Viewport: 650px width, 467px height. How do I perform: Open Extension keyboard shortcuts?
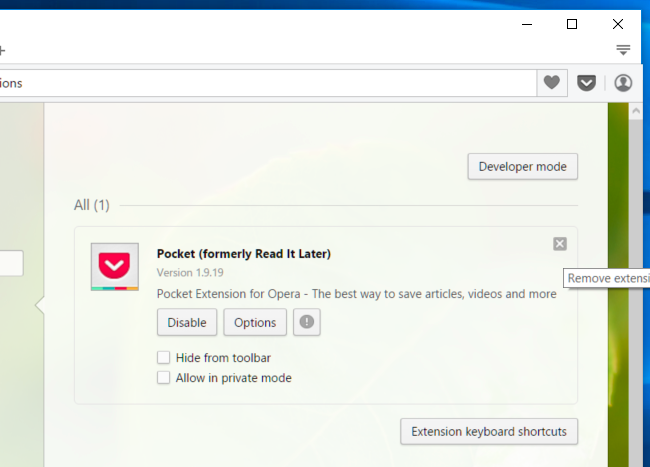pos(489,431)
